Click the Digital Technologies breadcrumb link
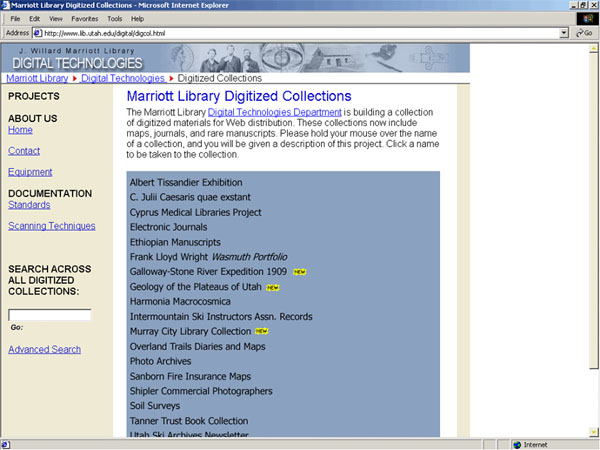 tap(123, 78)
